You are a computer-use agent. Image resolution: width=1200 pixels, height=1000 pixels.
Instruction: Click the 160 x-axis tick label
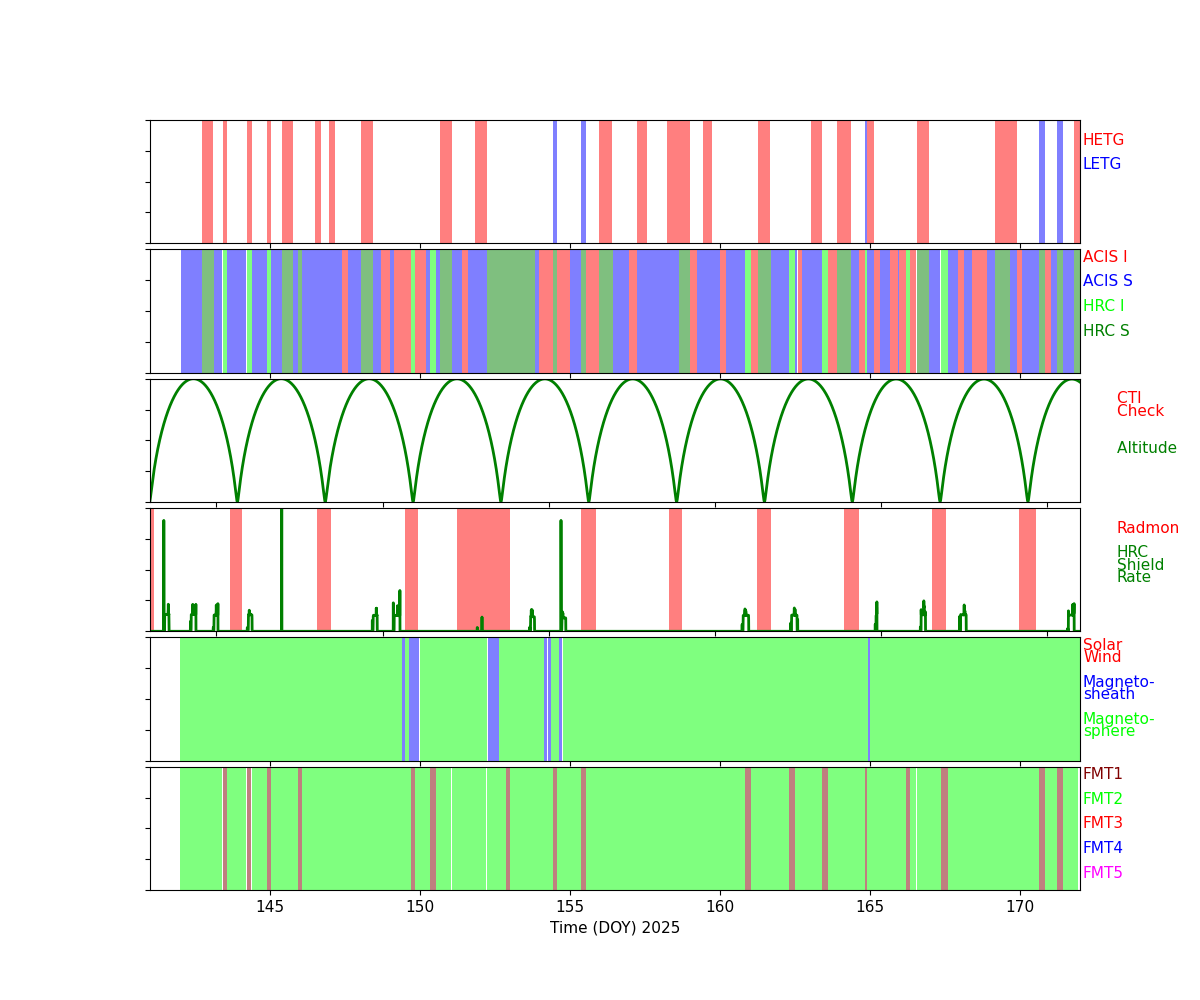point(720,907)
